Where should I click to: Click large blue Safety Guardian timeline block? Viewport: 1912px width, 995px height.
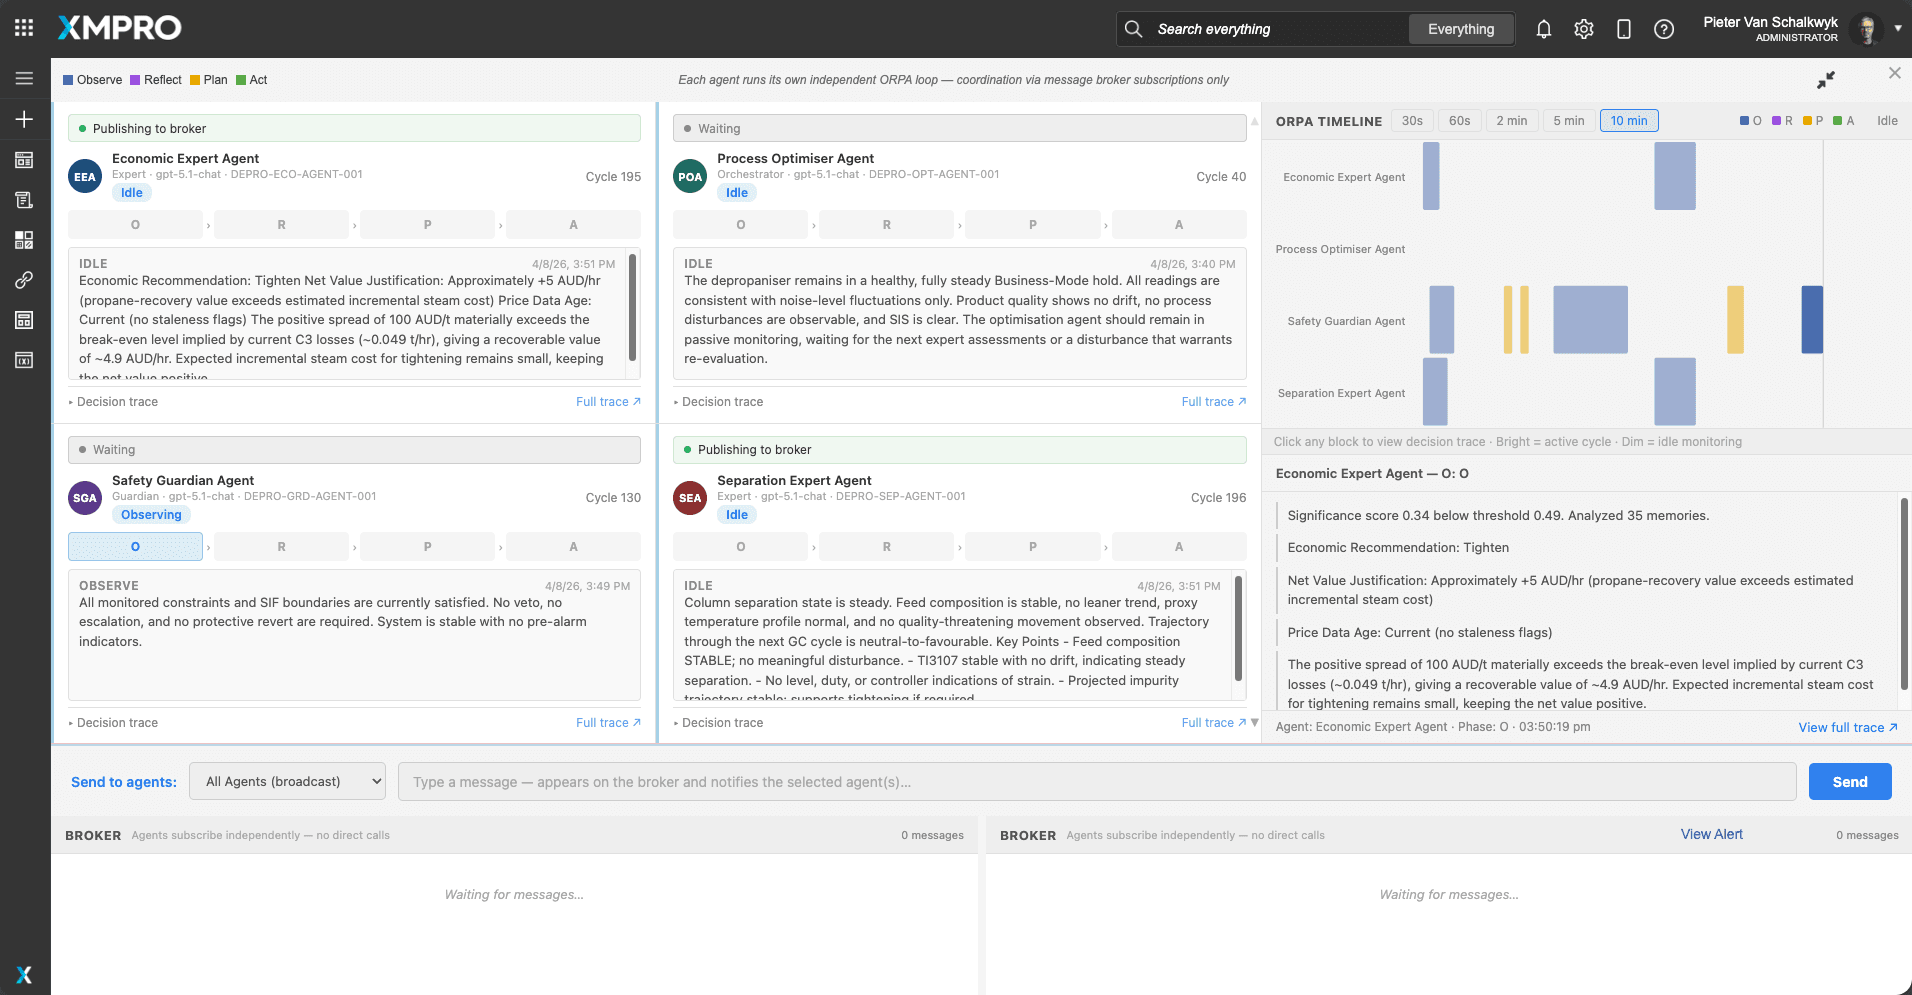[1590, 320]
